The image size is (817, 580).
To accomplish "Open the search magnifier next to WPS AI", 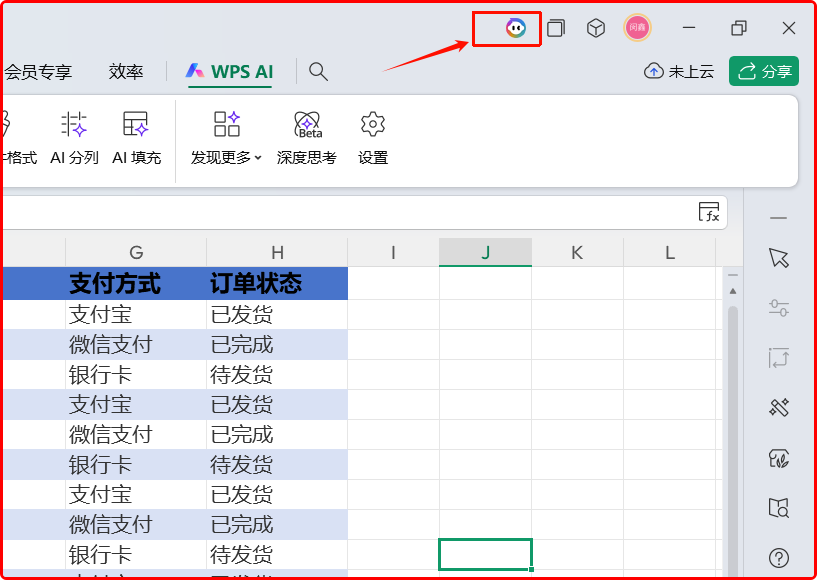I will click(318, 71).
